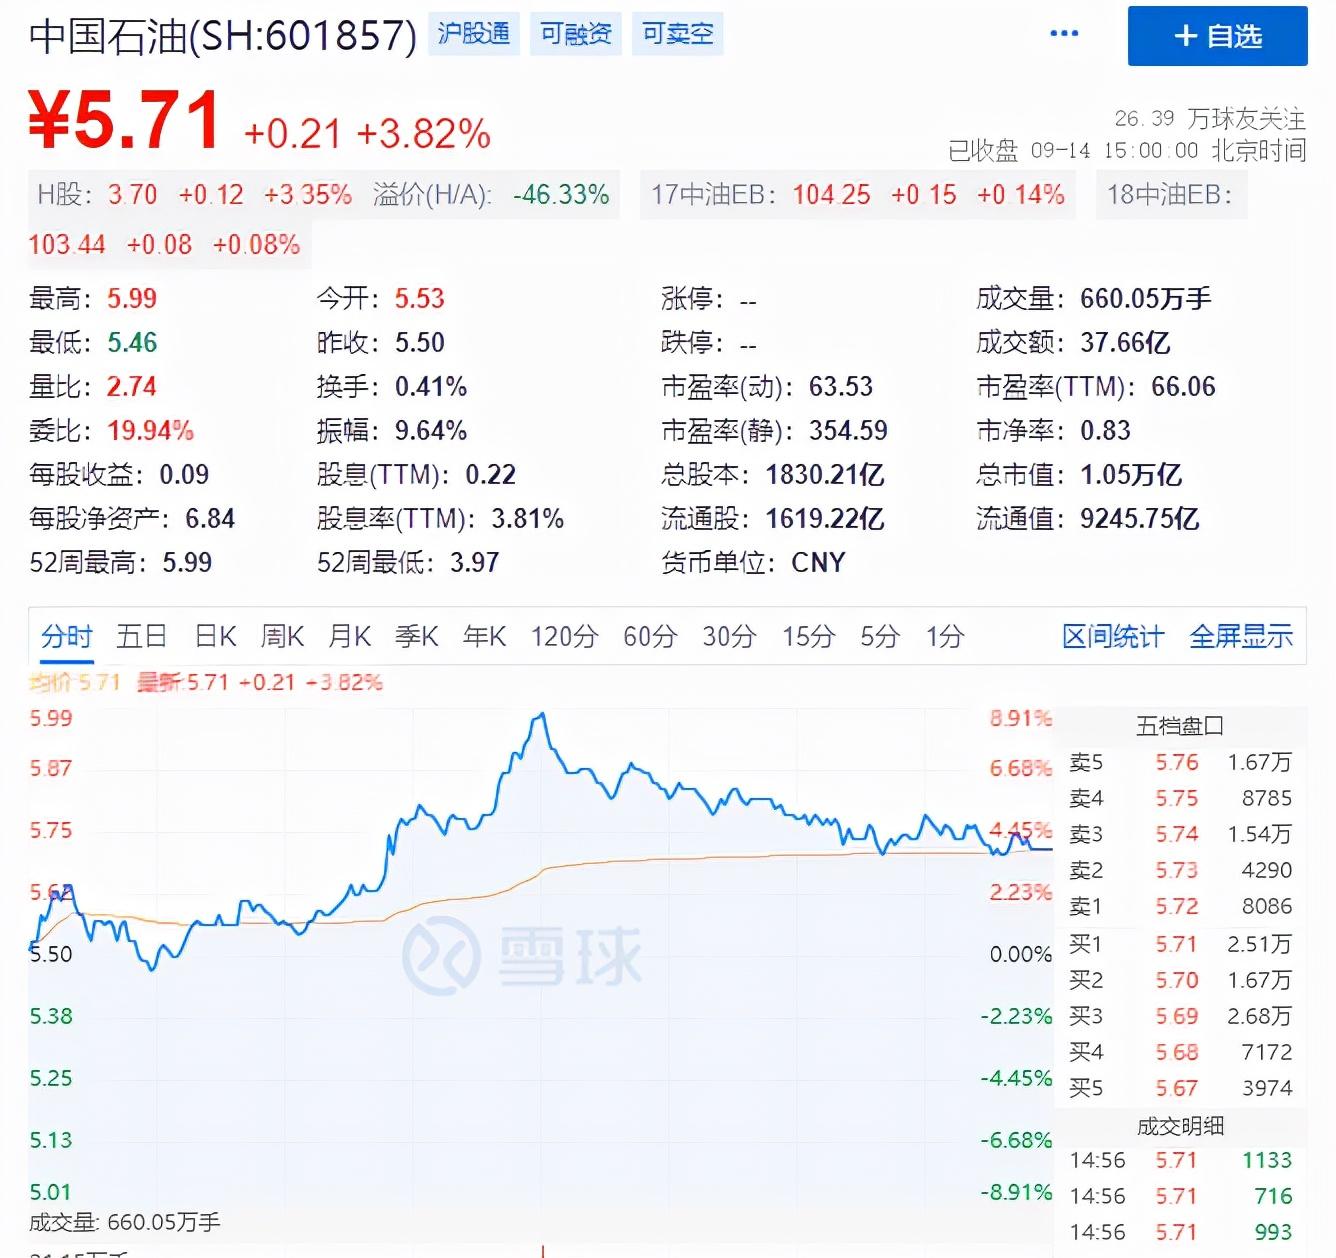Screen dimensions: 1336x1258
Task: Click the trade detail row with volume 1133
Action: pos(1180,1160)
